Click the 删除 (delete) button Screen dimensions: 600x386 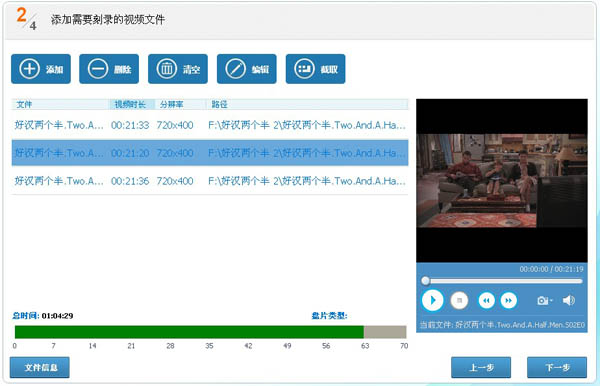tap(109, 69)
